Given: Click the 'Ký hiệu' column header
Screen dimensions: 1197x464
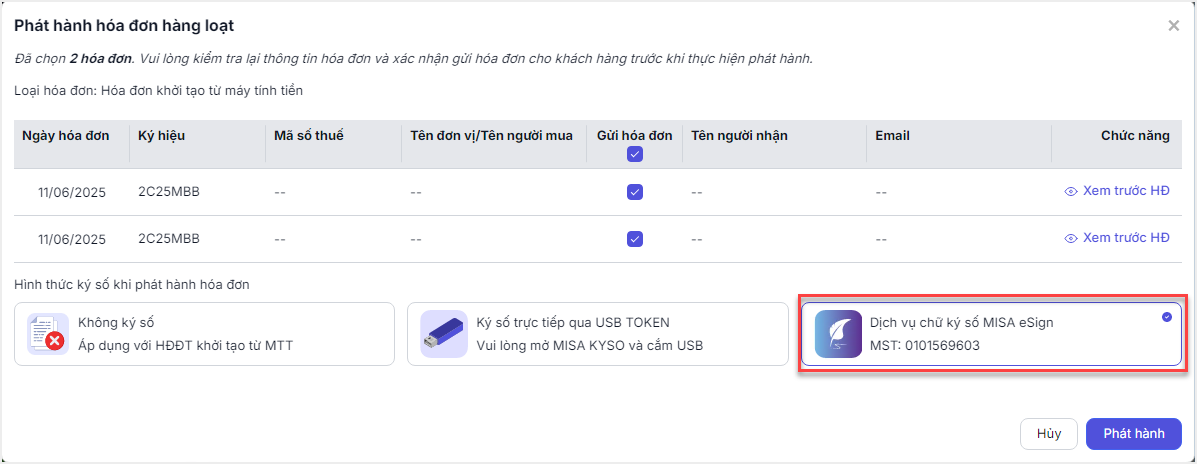Looking at the screenshot, I should pos(161,136).
